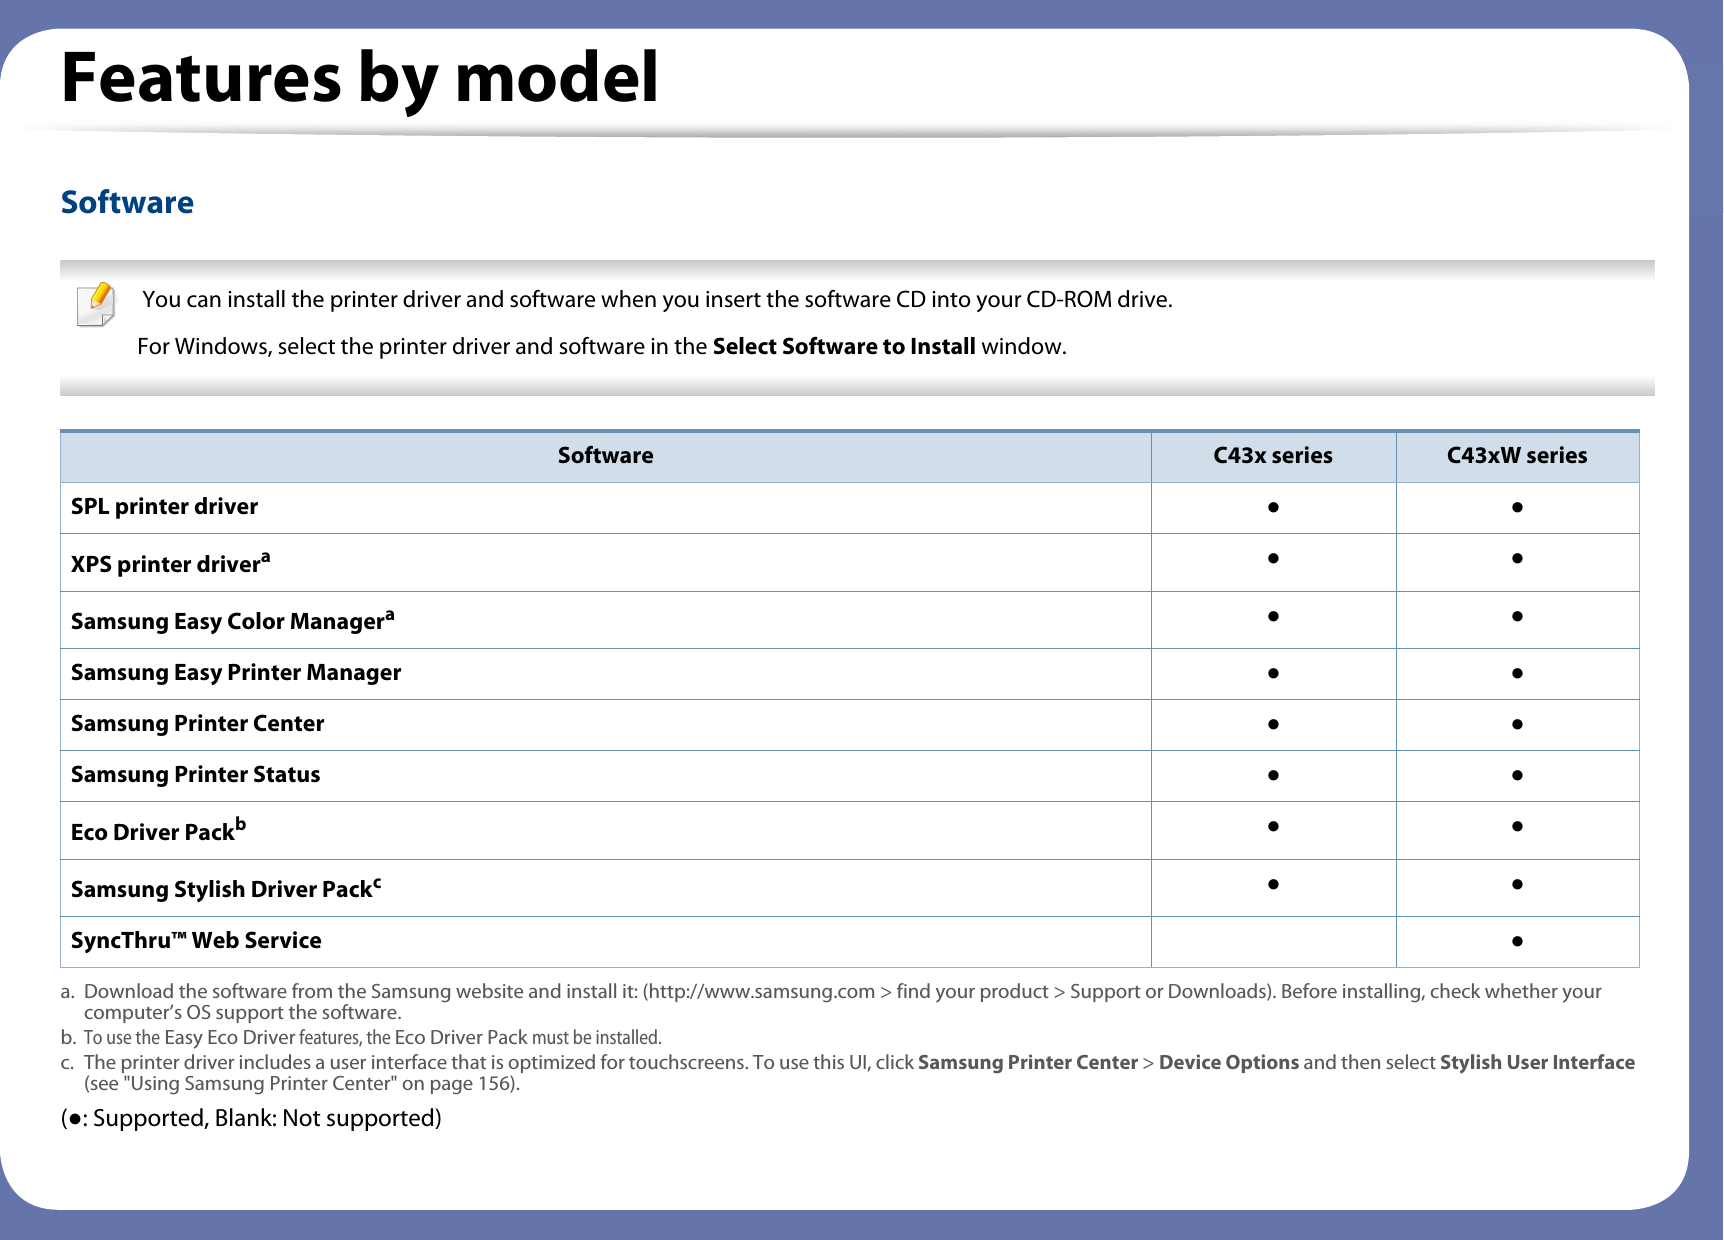The height and width of the screenshot is (1240, 1724).
Task: Click the C43xW bullet for Eco Driver Pack
Action: coord(1517,826)
